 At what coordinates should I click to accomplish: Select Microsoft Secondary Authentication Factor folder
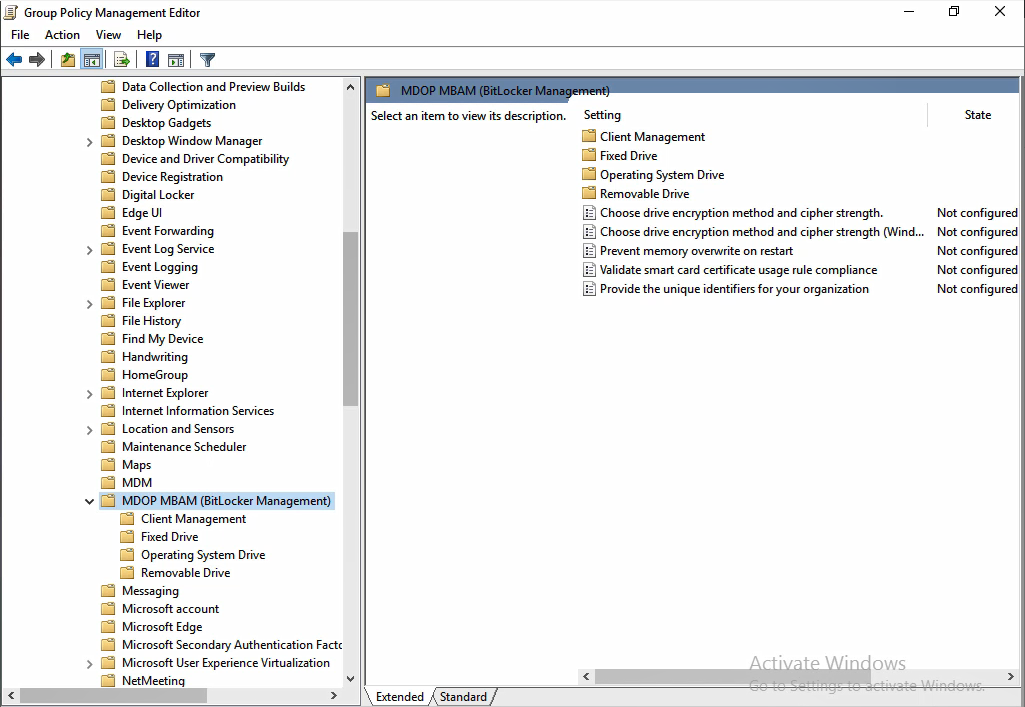(x=231, y=645)
